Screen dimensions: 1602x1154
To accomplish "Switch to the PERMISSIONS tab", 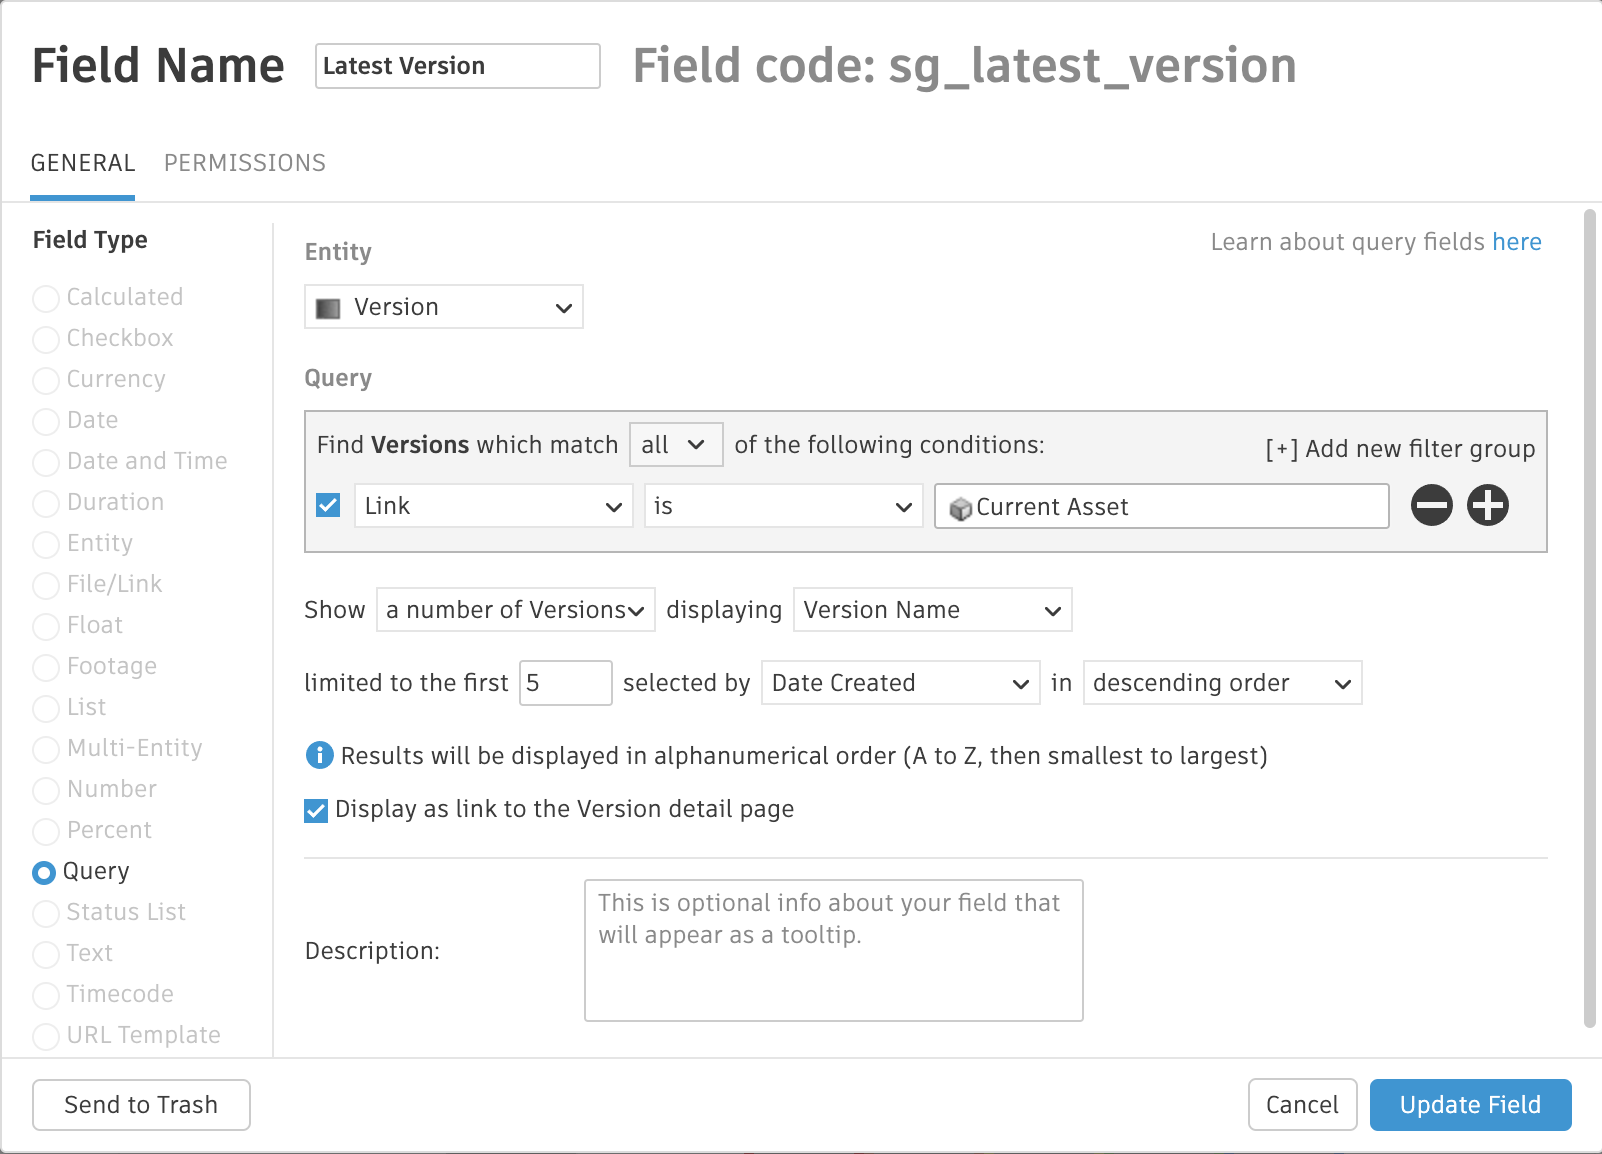I will coord(245,163).
